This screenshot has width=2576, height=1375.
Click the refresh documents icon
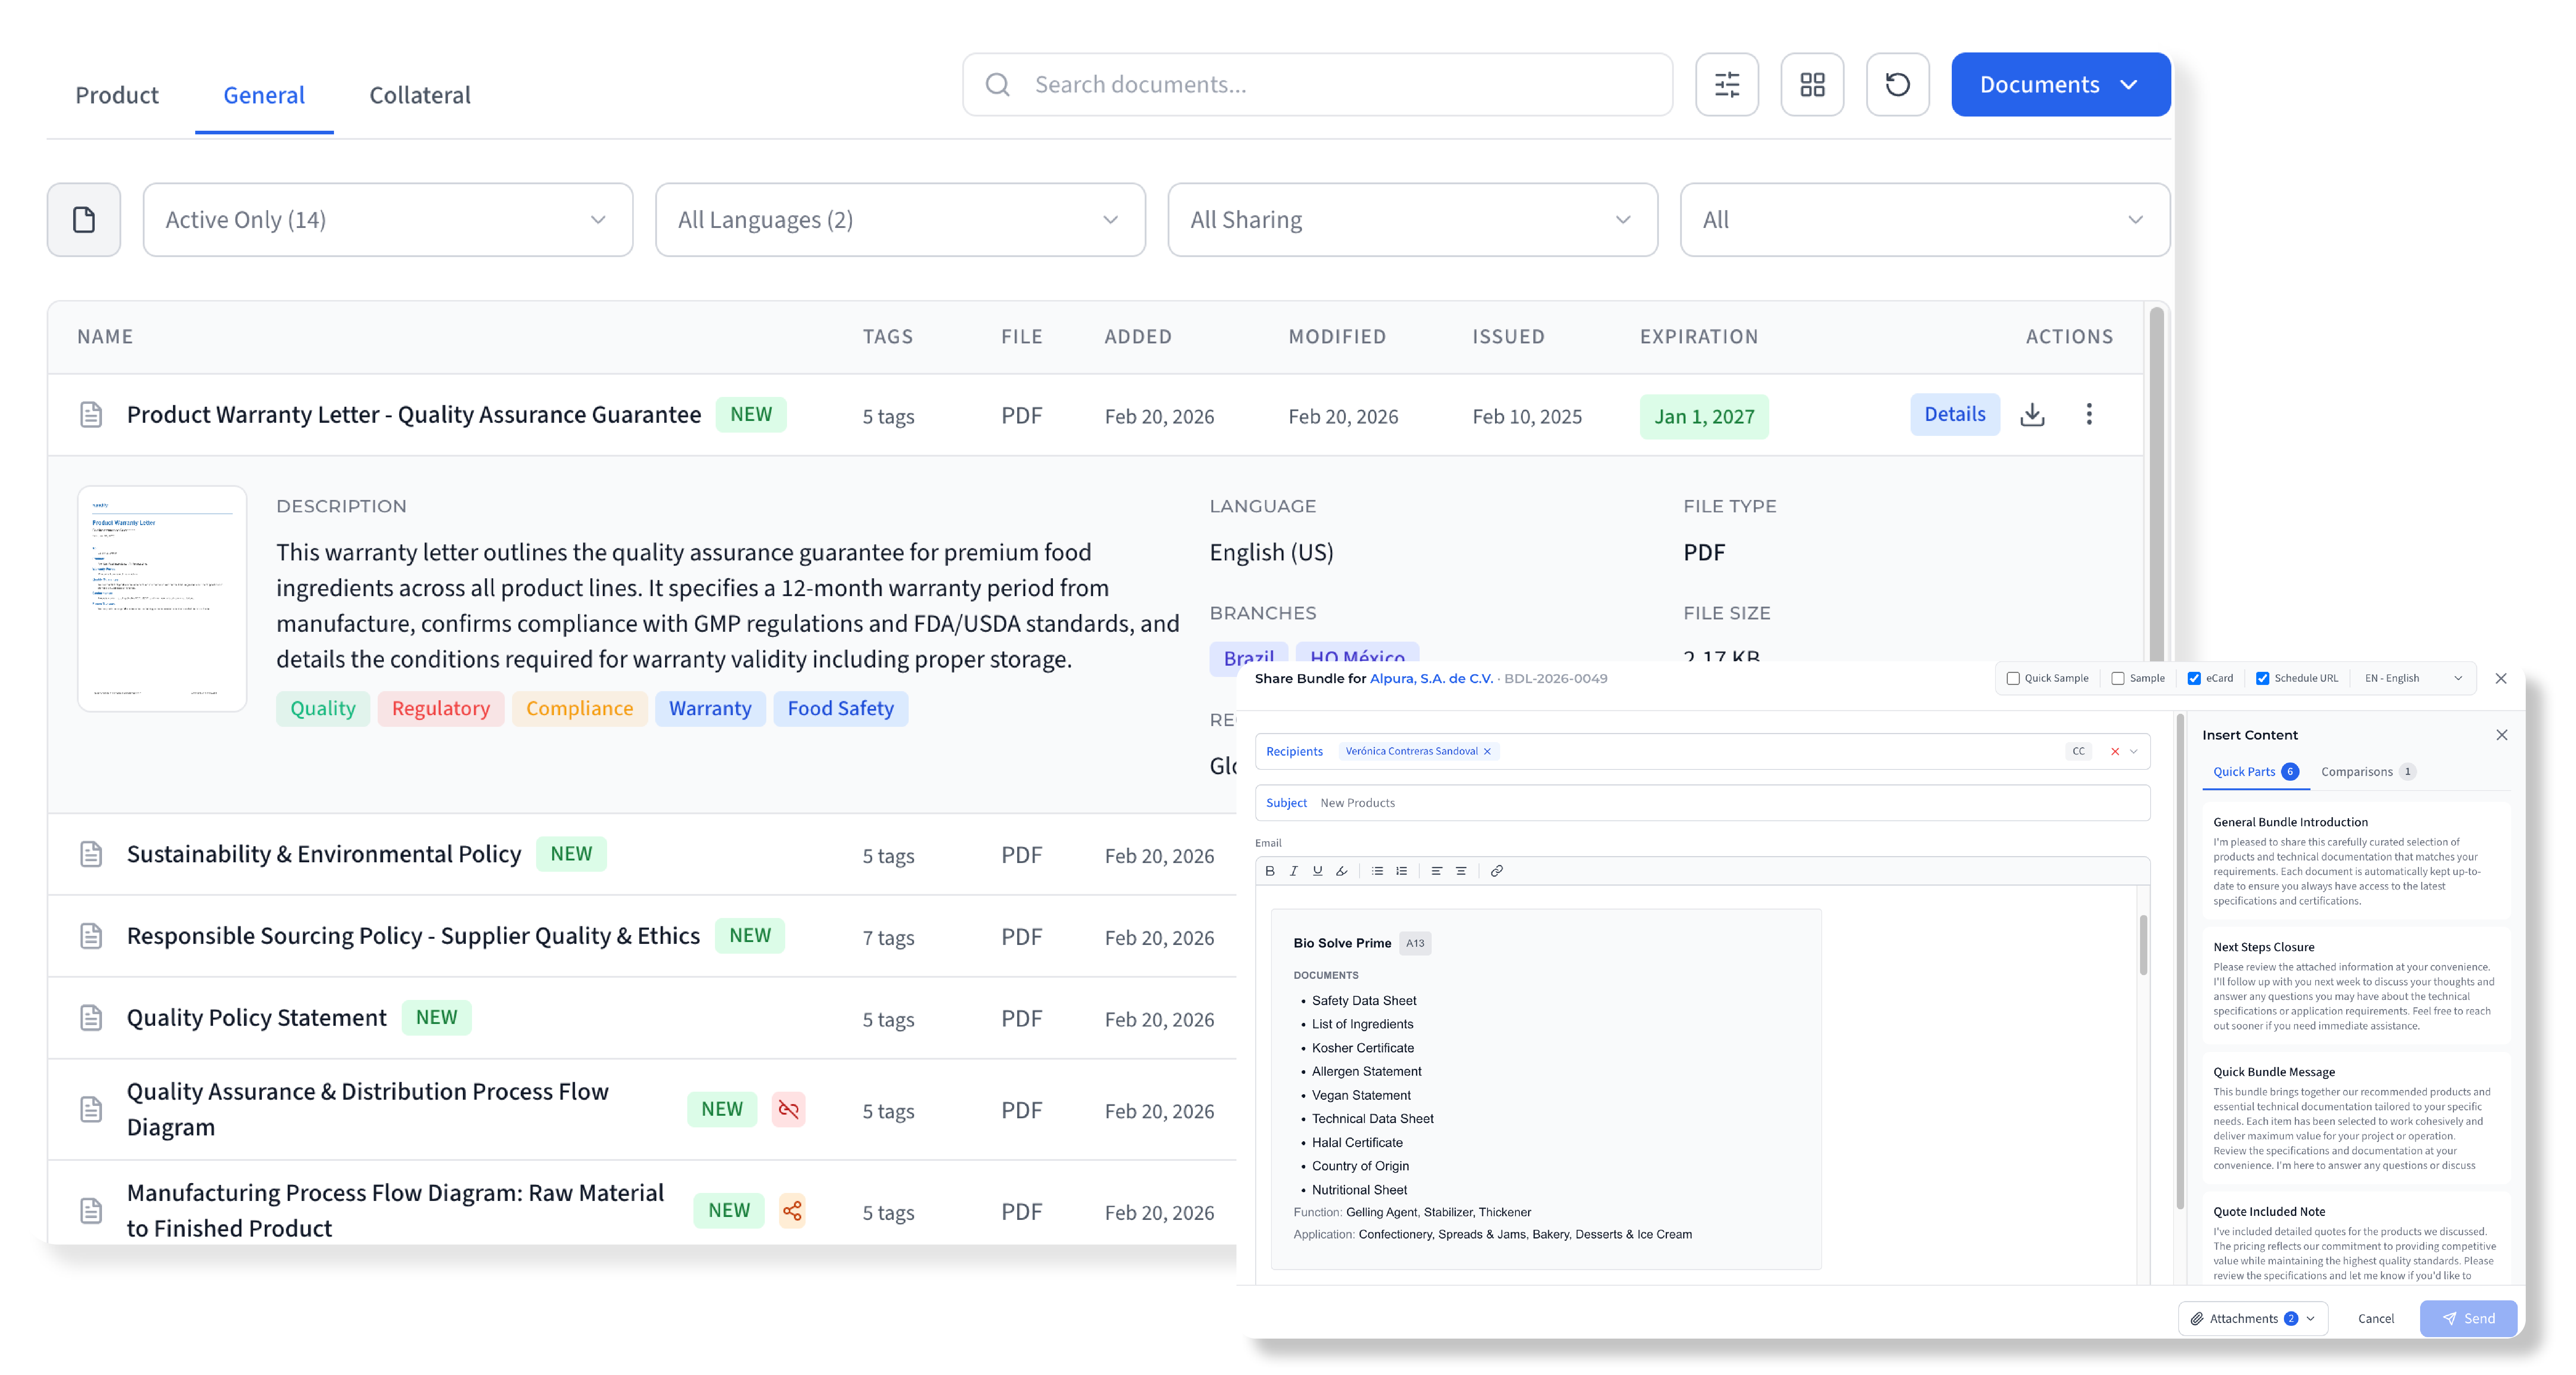1897,85
